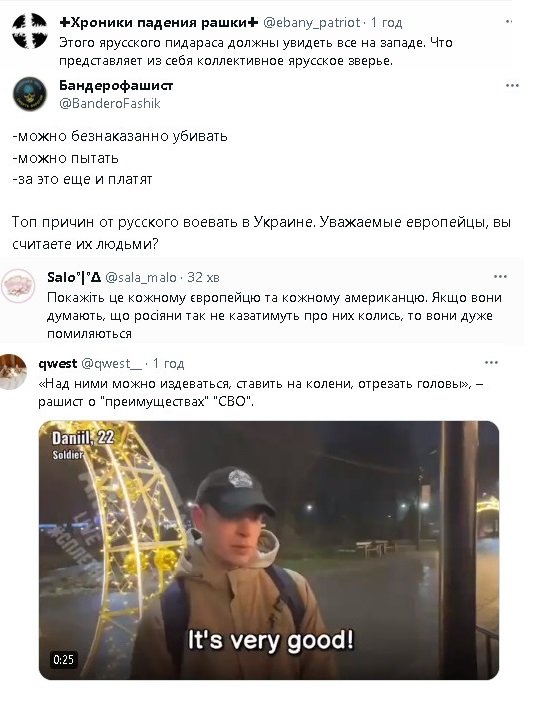Open the Хроники падения рашки display name
The height and width of the screenshot is (705, 534).
point(159,22)
